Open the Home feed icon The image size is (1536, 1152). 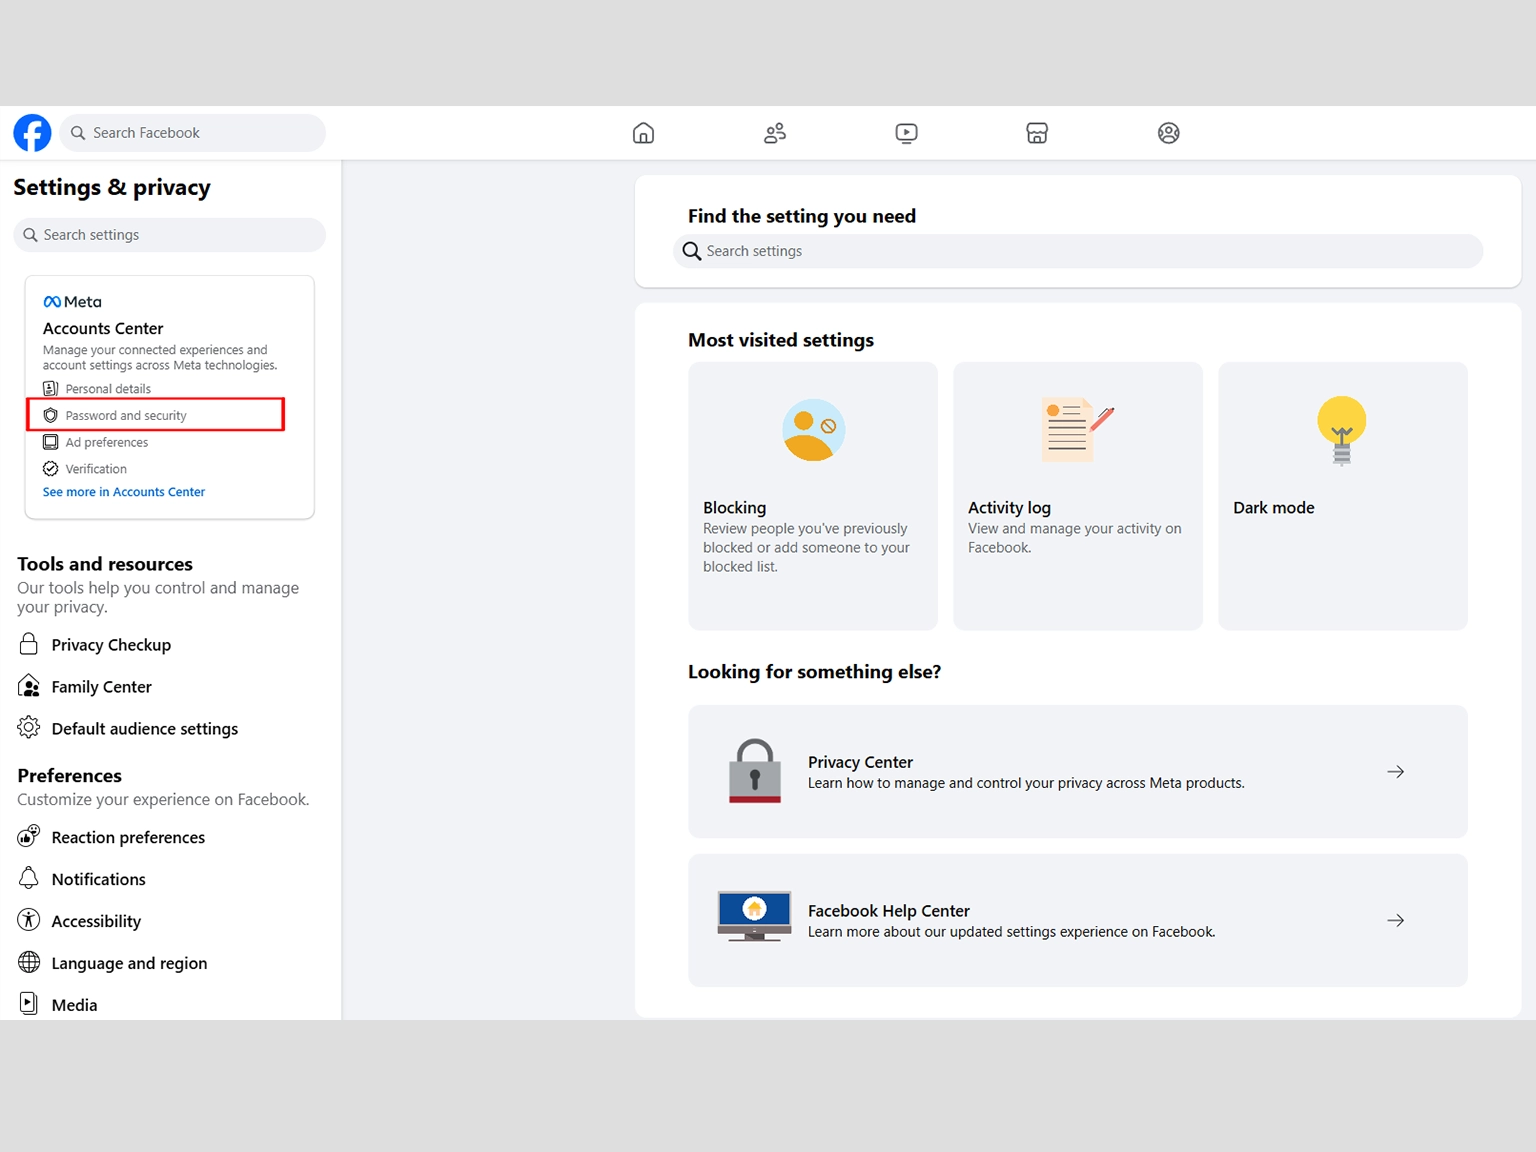click(x=643, y=133)
